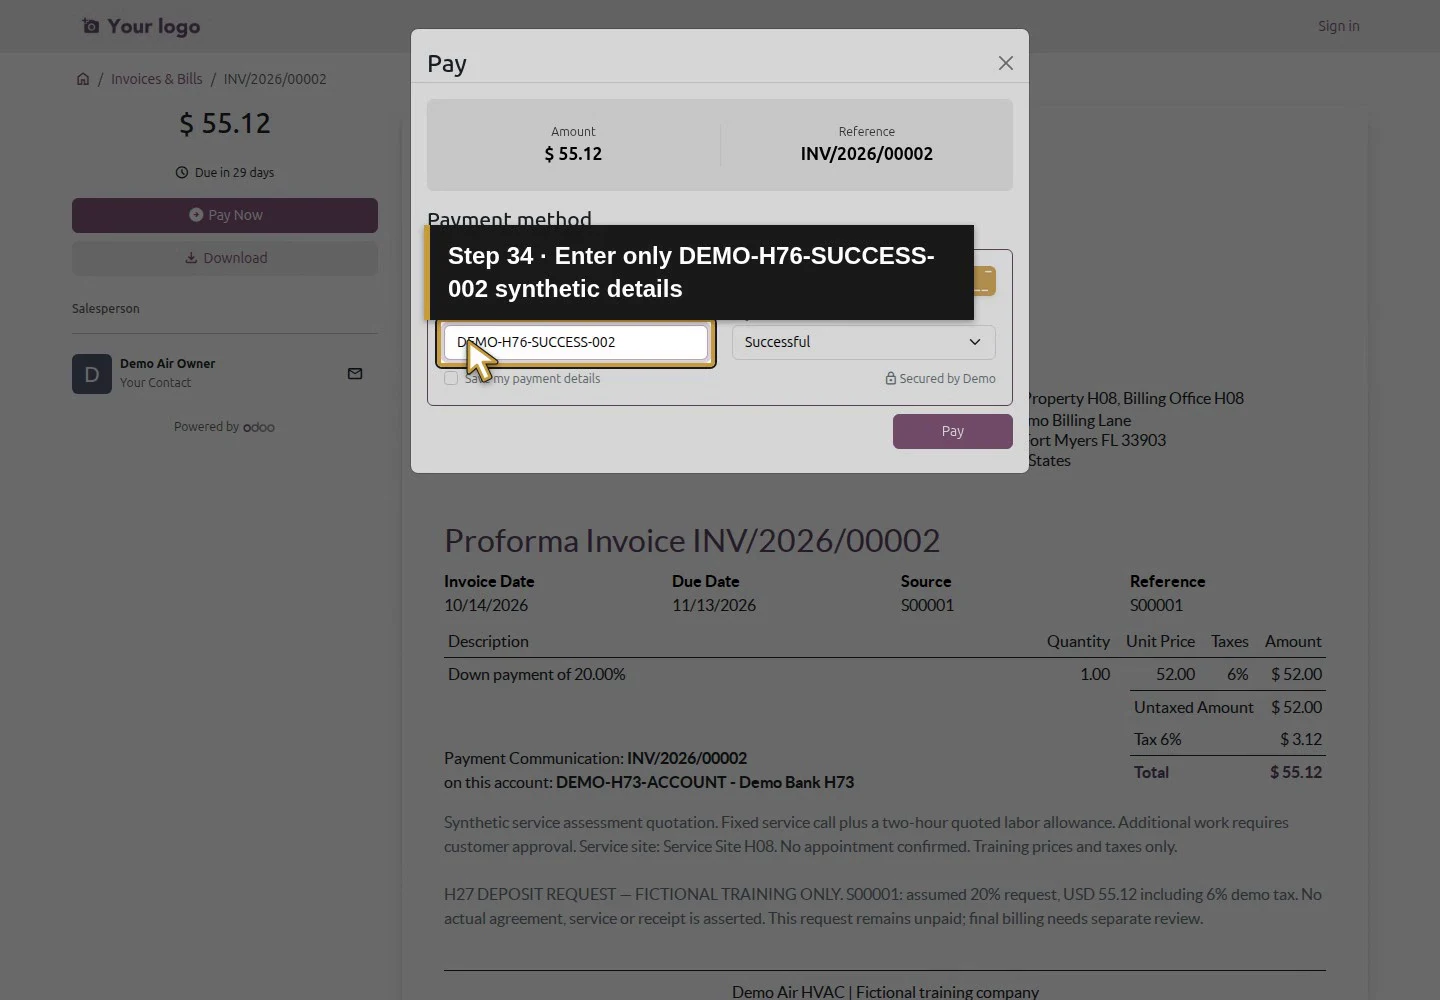1440x1000 pixels.
Task: Click the Pay Now button in the sidebar
Action: coord(225,215)
